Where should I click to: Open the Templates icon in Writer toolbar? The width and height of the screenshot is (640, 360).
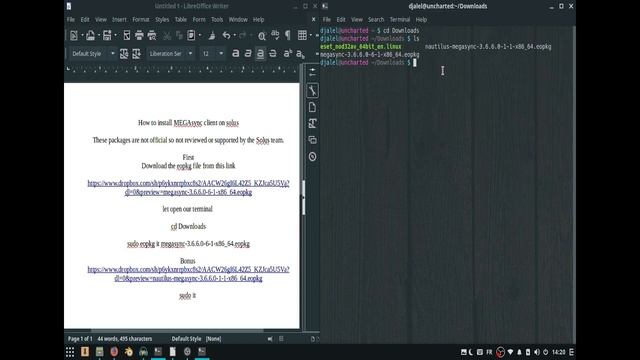coord(91,36)
